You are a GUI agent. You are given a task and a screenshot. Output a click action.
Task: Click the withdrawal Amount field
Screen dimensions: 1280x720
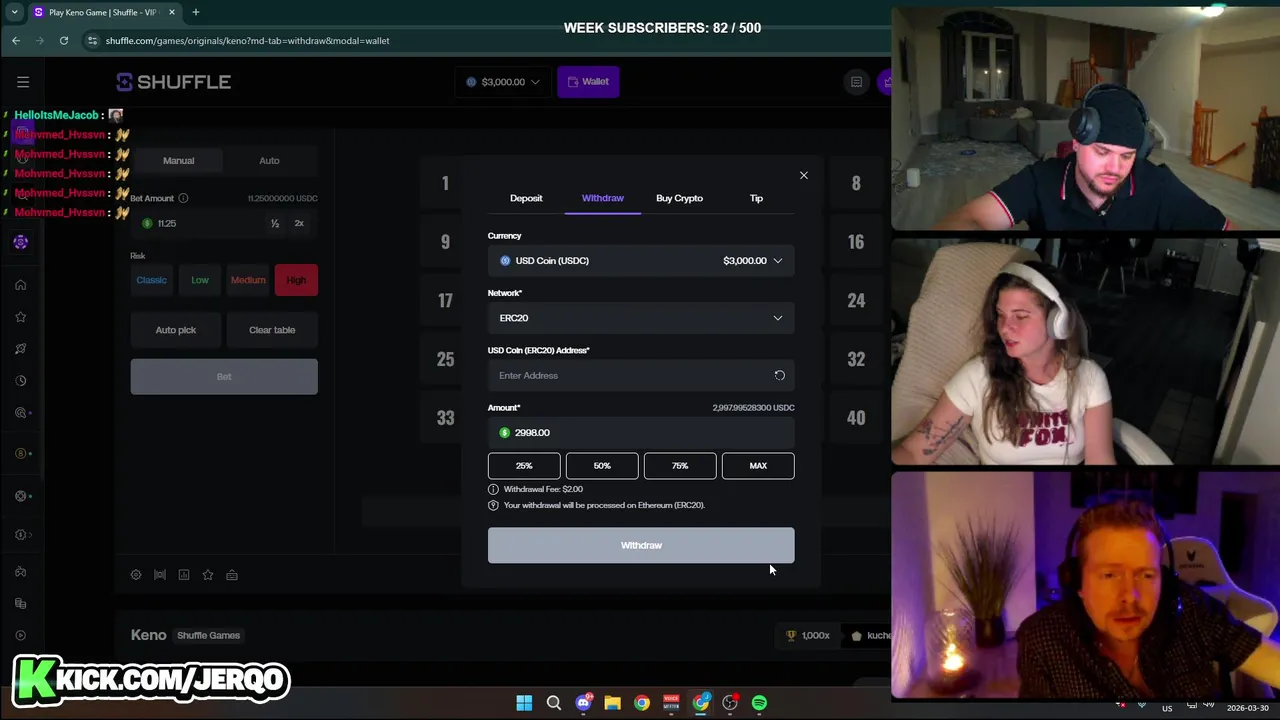(641, 433)
